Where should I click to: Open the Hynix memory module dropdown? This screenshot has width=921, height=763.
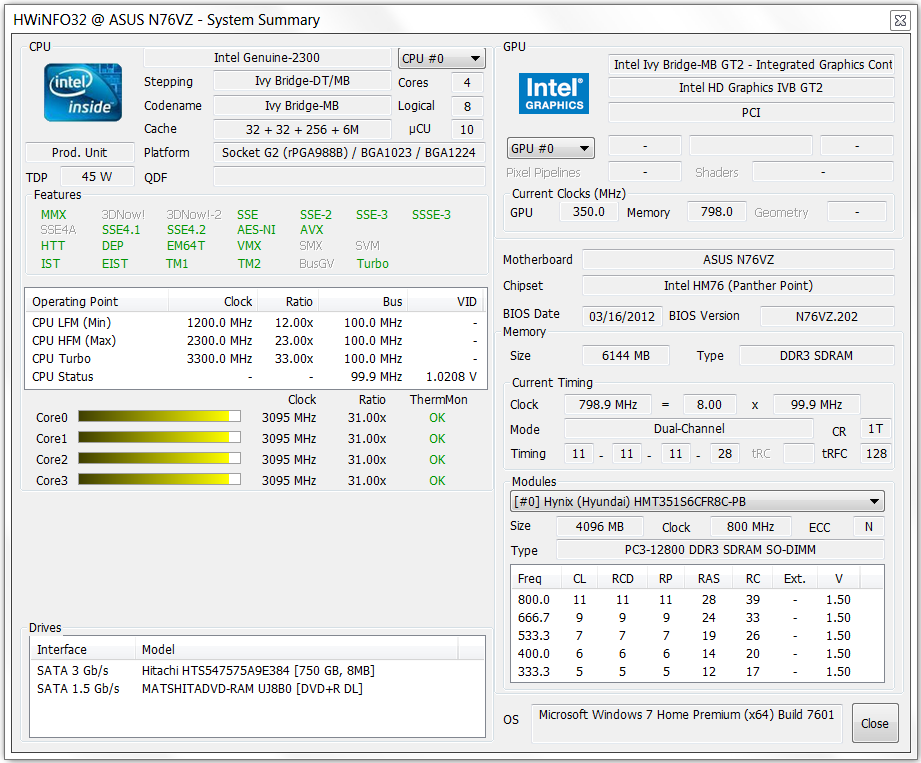pos(697,501)
